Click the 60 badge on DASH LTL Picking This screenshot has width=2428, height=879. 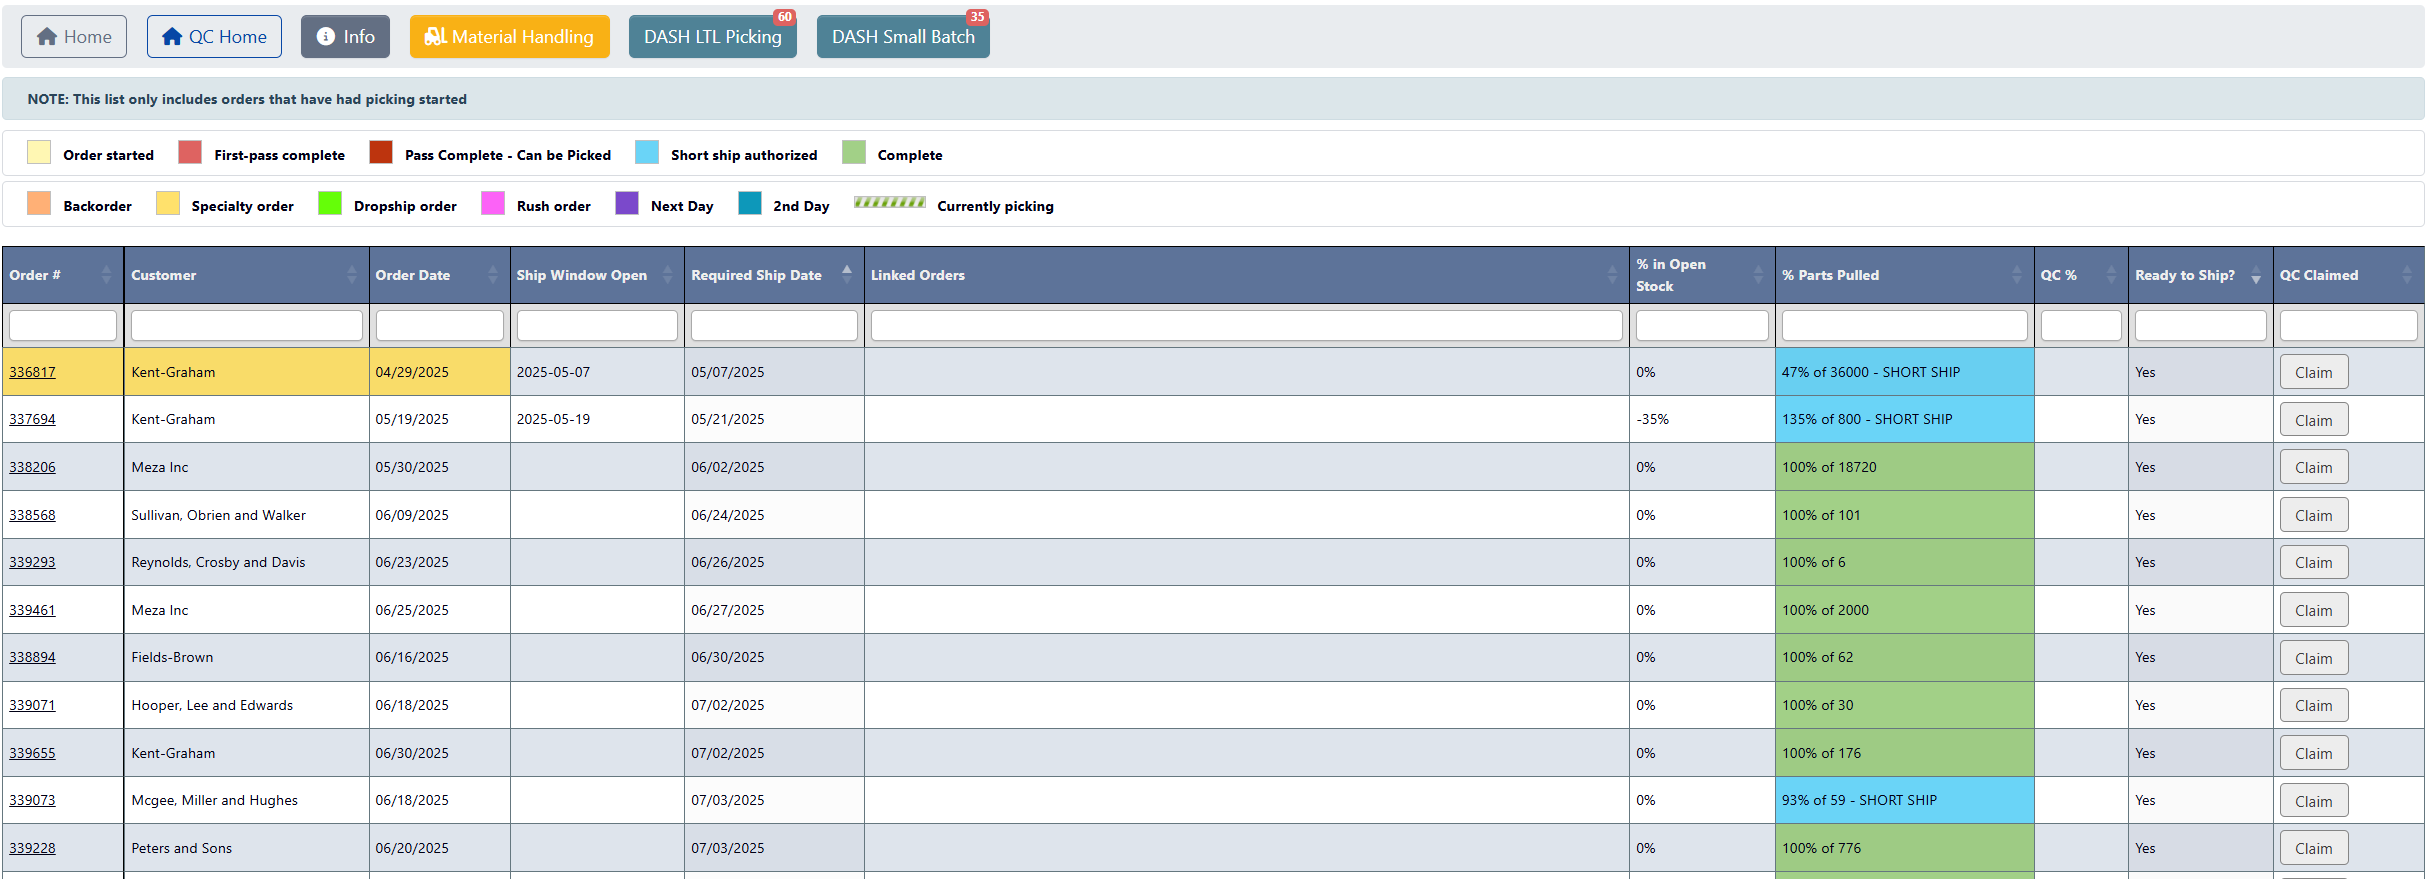pyautogui.click(x=784, y=17)
